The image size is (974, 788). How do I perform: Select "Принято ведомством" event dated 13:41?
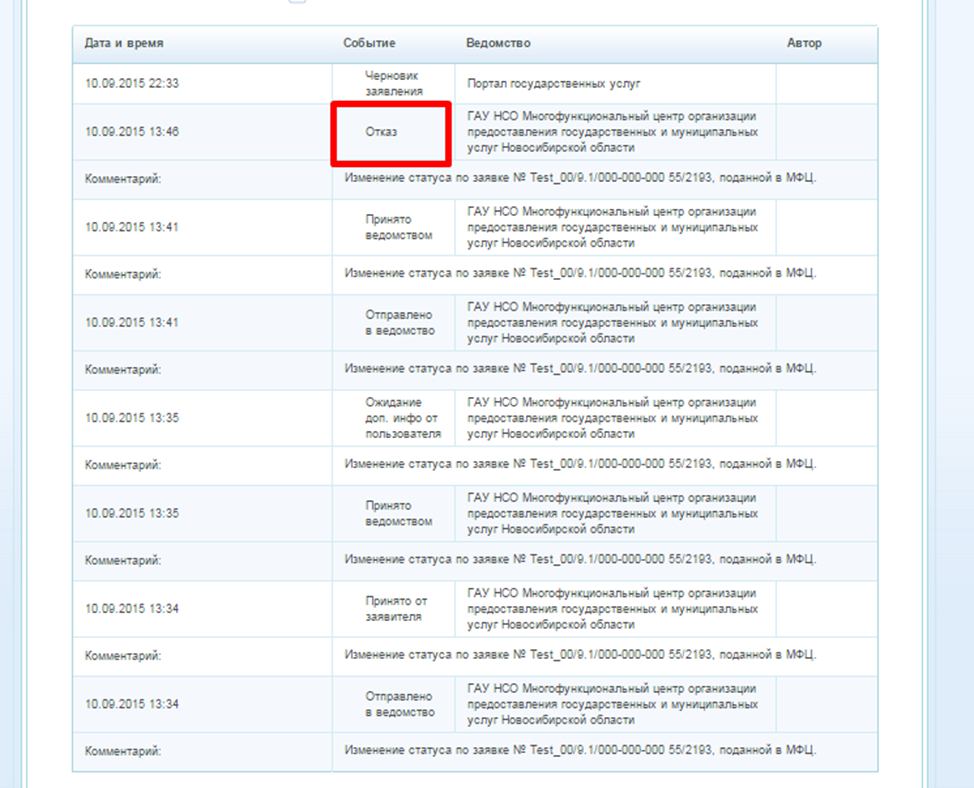[399, 227]
